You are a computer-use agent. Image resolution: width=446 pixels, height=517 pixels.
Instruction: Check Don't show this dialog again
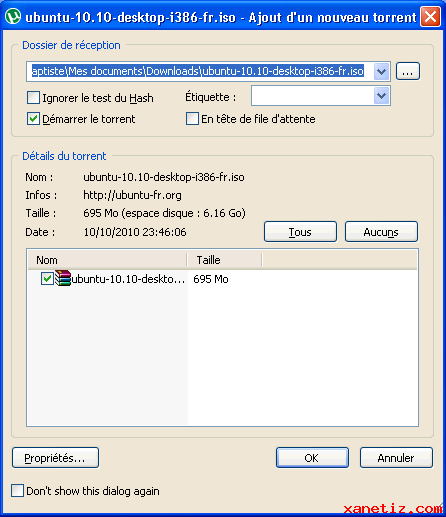[x=17, y=491]
